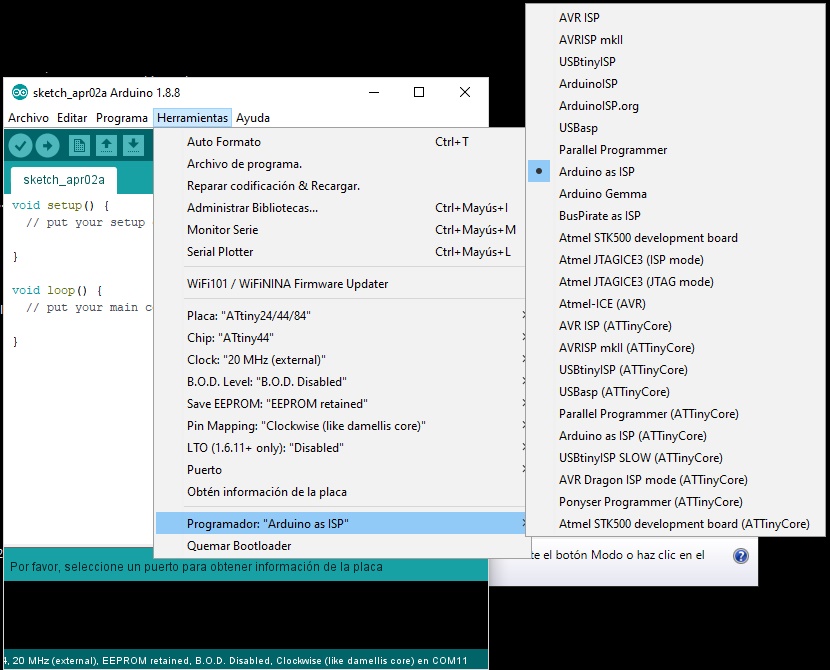Image resolution: width=830 pixels, height=670 pixels.
Task: Select Atmel STK500 development board
Action: click(x=675, y=238)
